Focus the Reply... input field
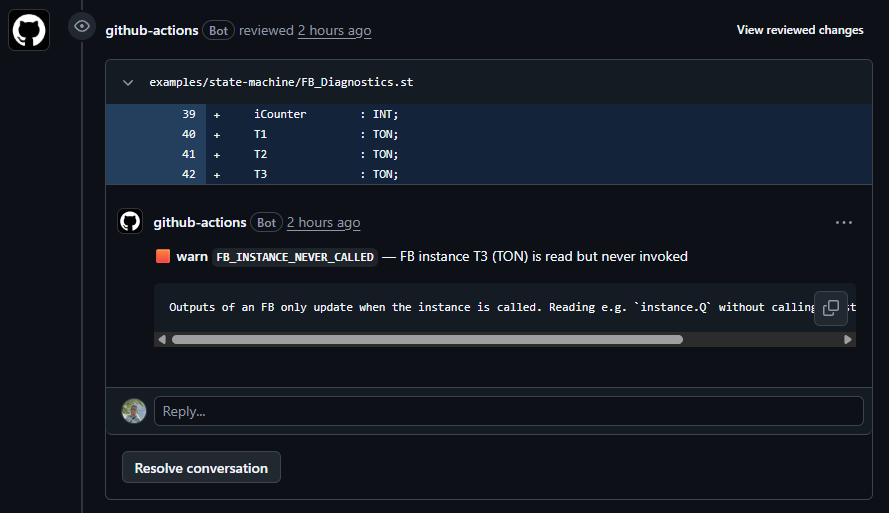The height and width of the screenshot is (513, 889). (x=509, y=411)
